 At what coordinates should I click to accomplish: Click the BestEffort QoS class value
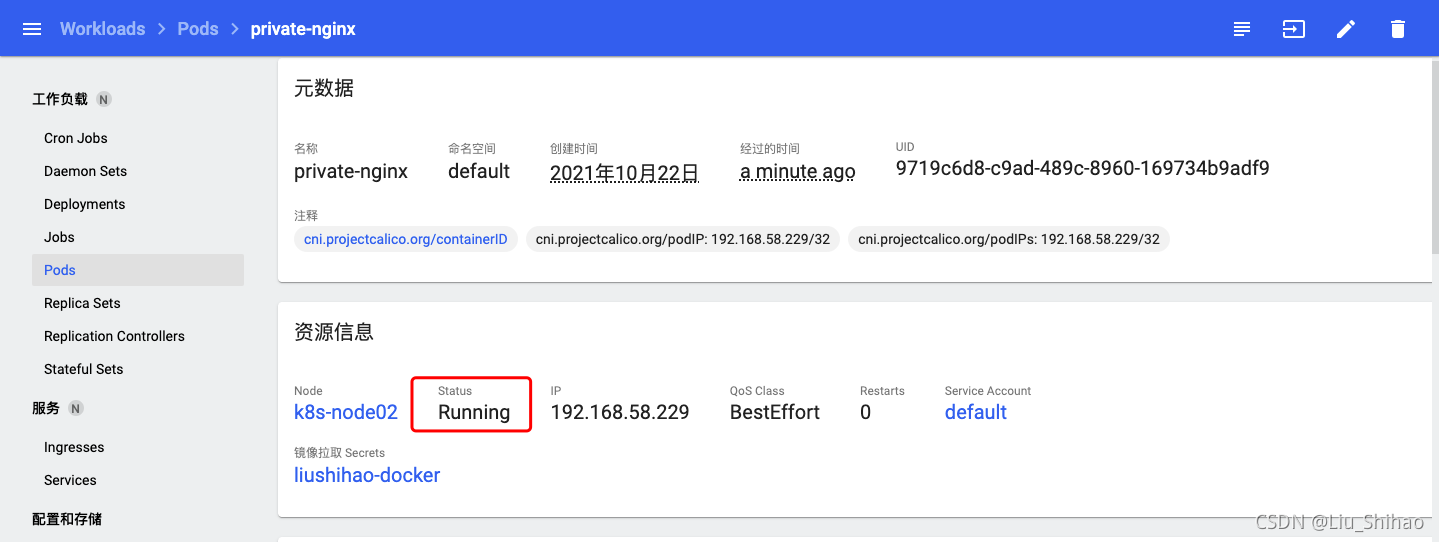775,412
